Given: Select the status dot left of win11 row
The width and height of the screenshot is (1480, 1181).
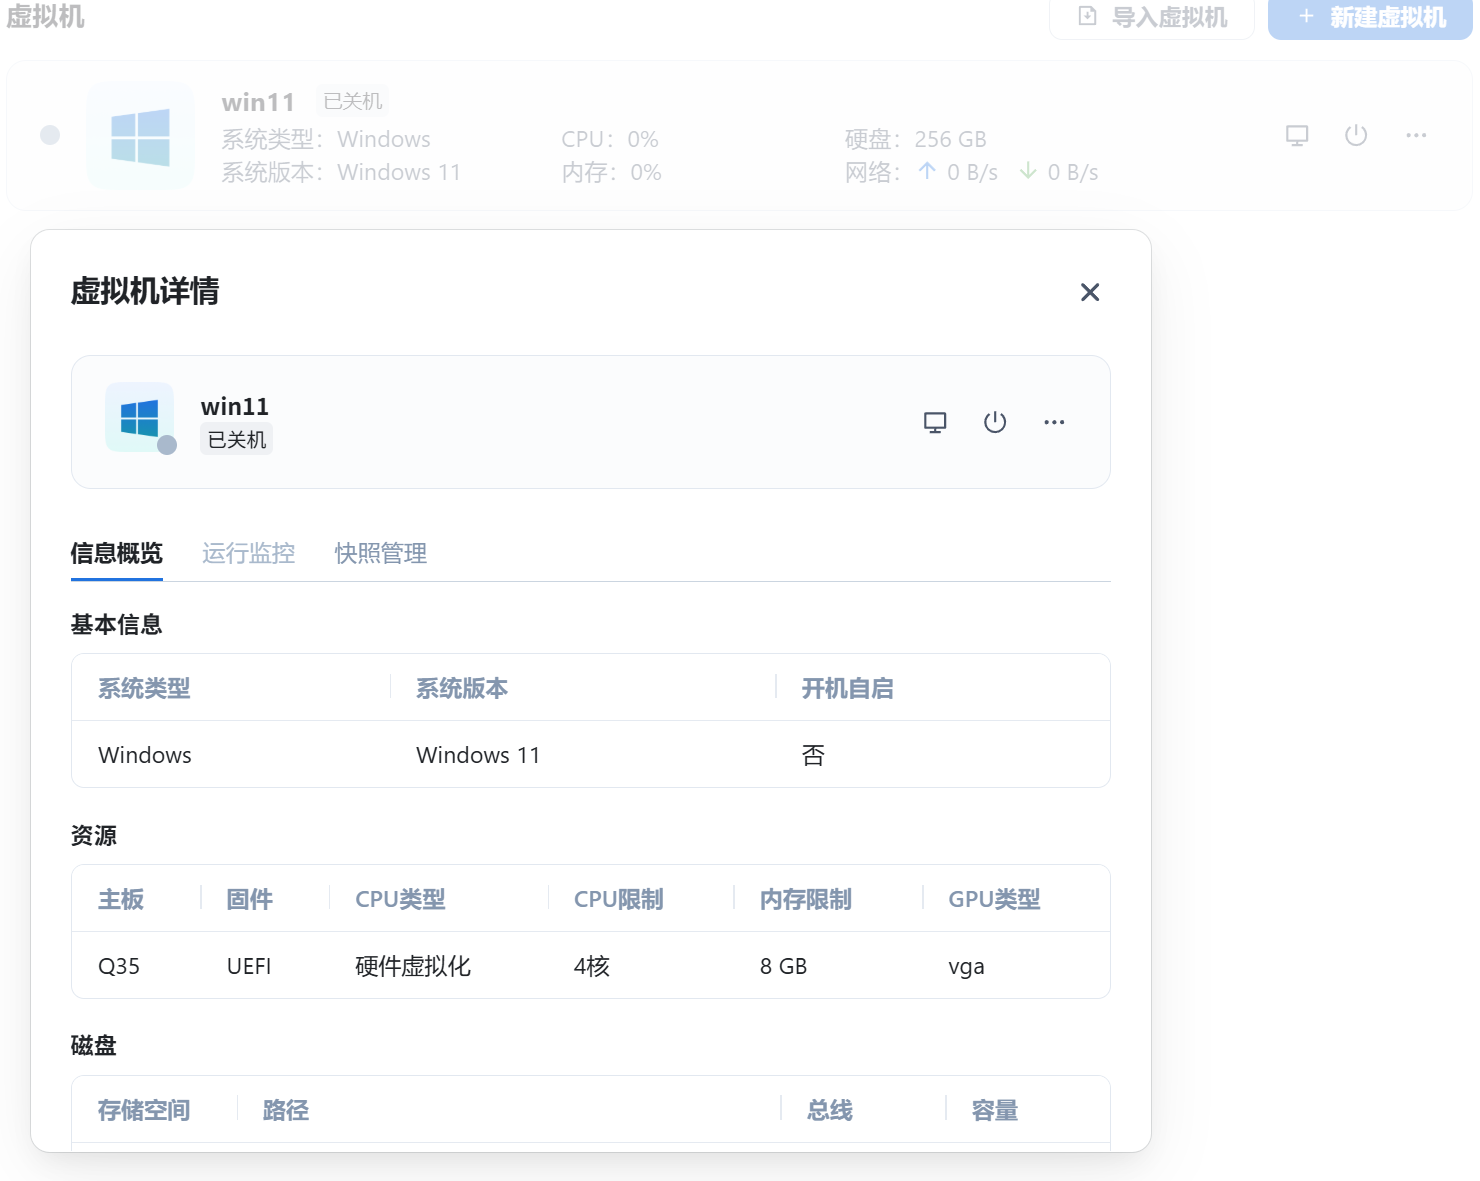Looking at the screenshot, I should coord(50,135).
